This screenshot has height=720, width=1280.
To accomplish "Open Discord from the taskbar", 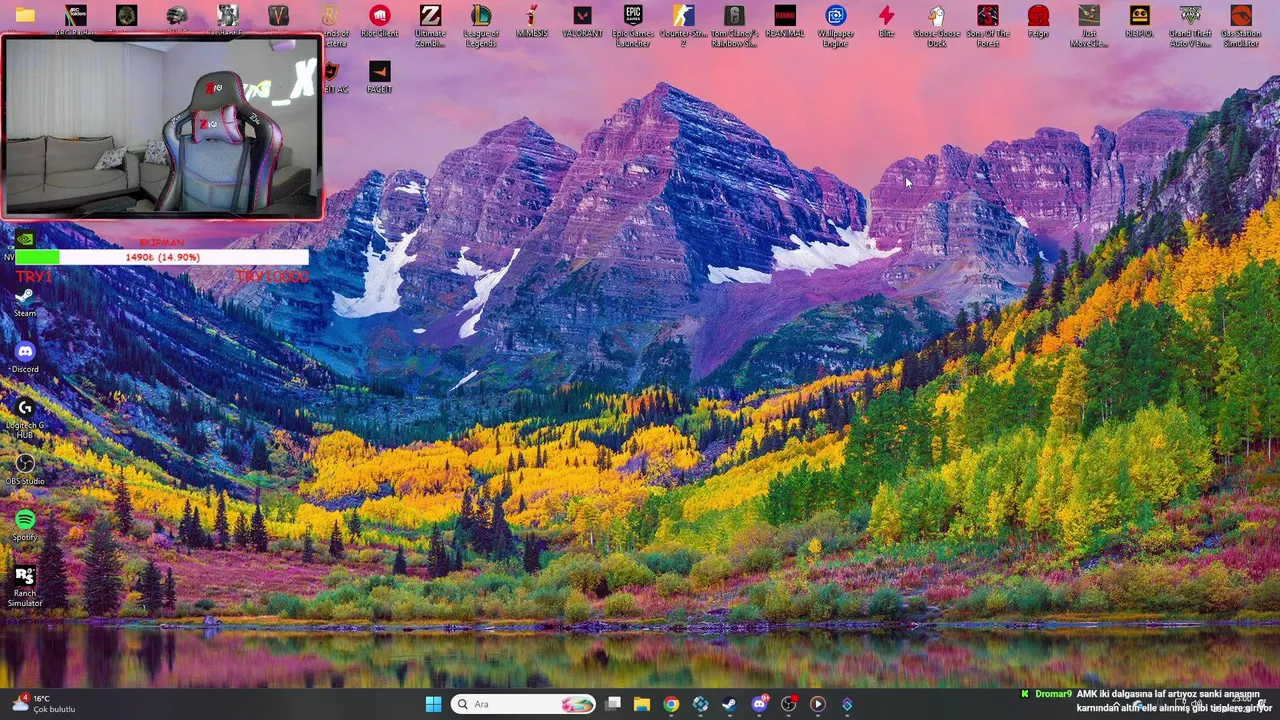I will point(759,704).
